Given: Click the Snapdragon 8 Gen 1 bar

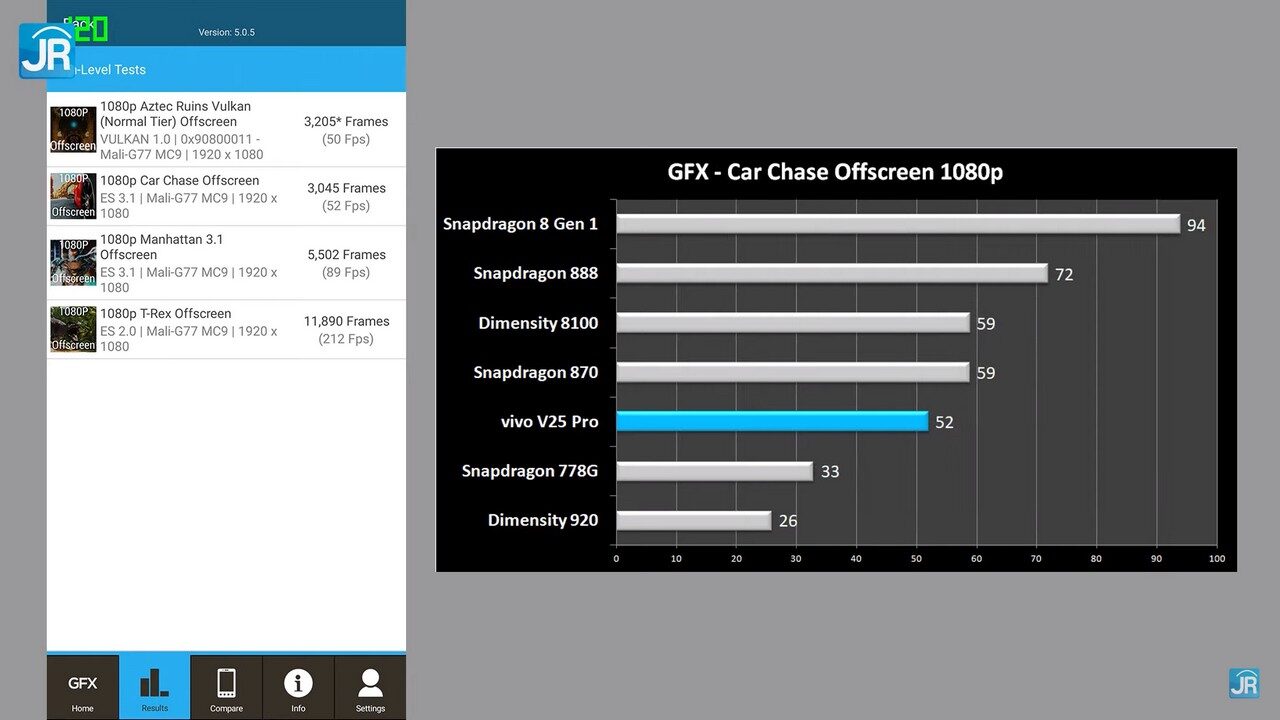Looking at the screenshot, I should point(898,224).
